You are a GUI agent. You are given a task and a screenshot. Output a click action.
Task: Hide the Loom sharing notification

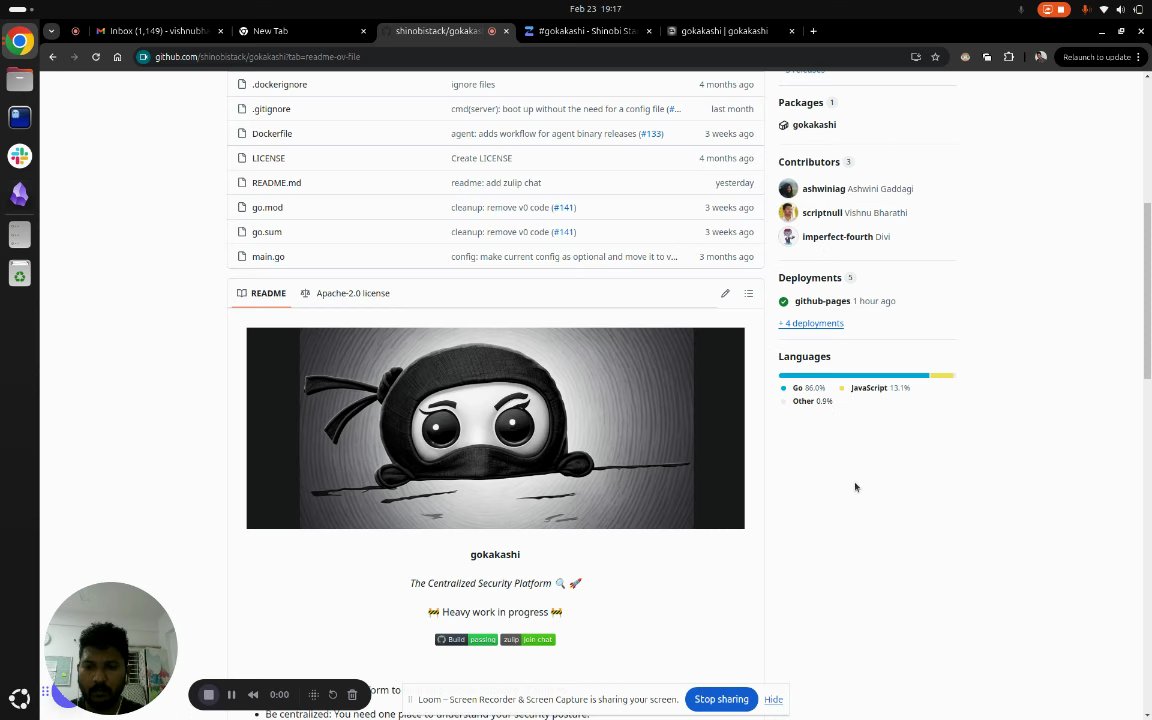[x=773, y=699]
